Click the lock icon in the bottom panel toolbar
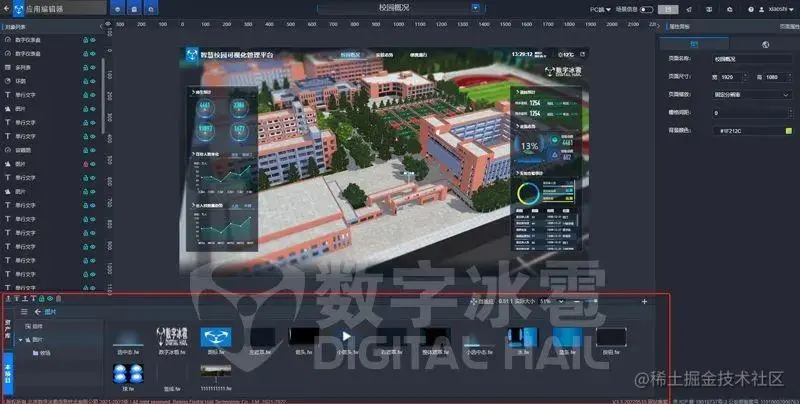Image resolution: width=800 pixels, height=404 pixels. tap(42, 298)
